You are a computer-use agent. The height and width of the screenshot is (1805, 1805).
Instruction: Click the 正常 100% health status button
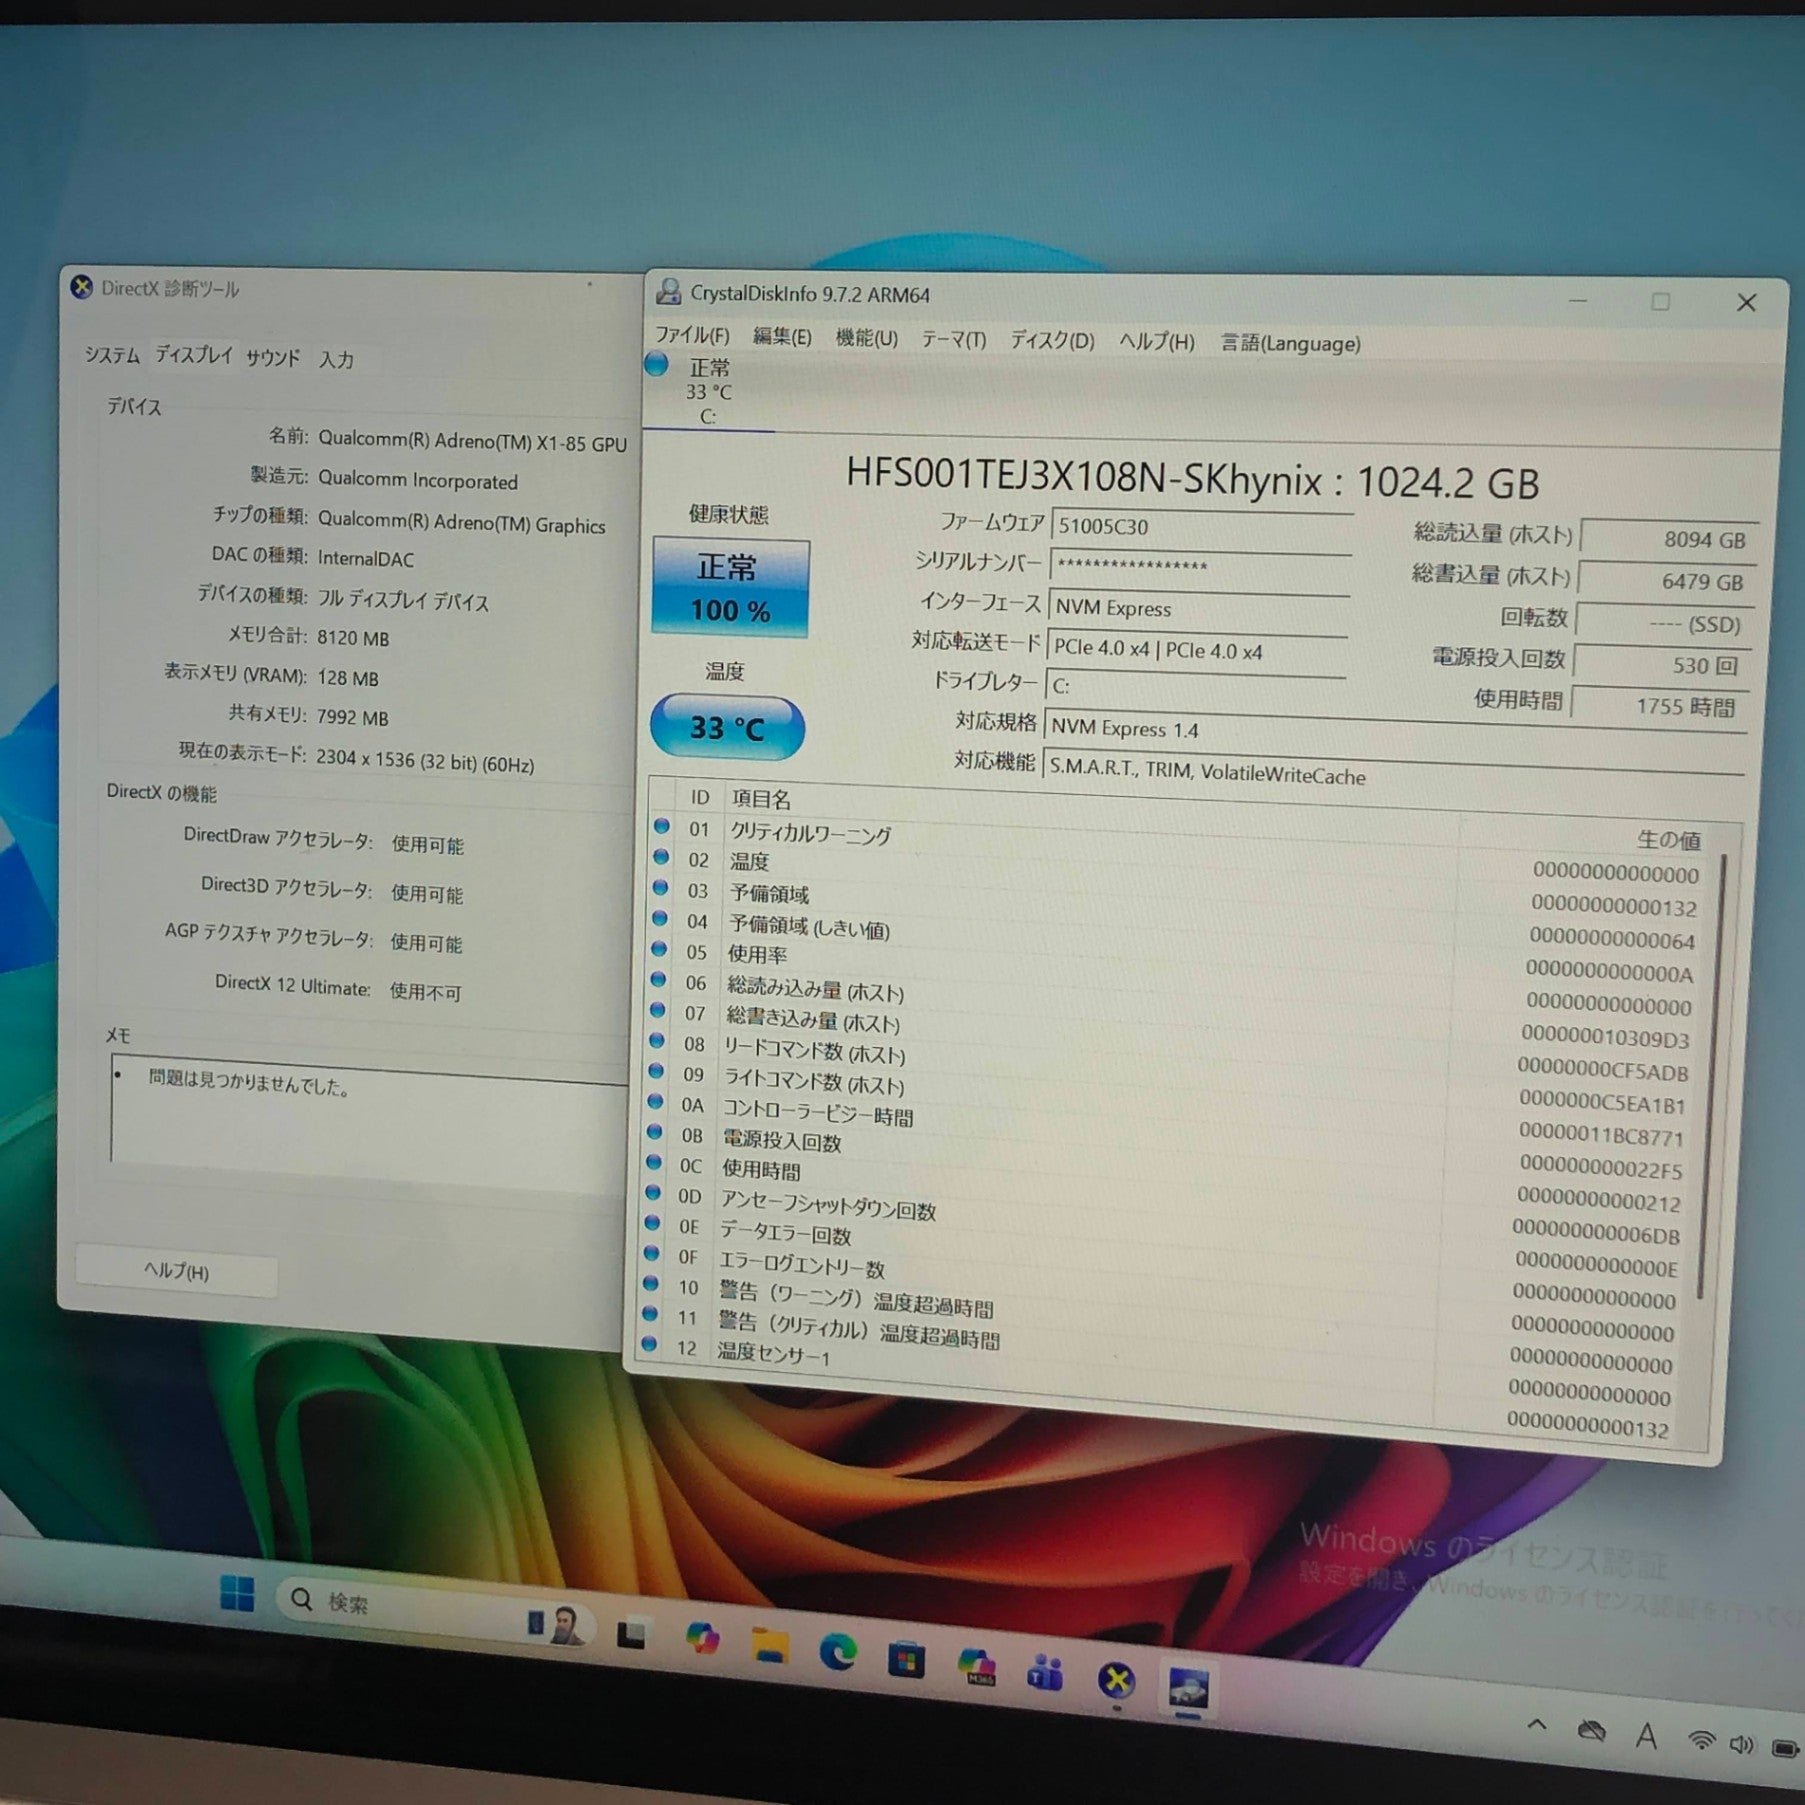[730, 588]
